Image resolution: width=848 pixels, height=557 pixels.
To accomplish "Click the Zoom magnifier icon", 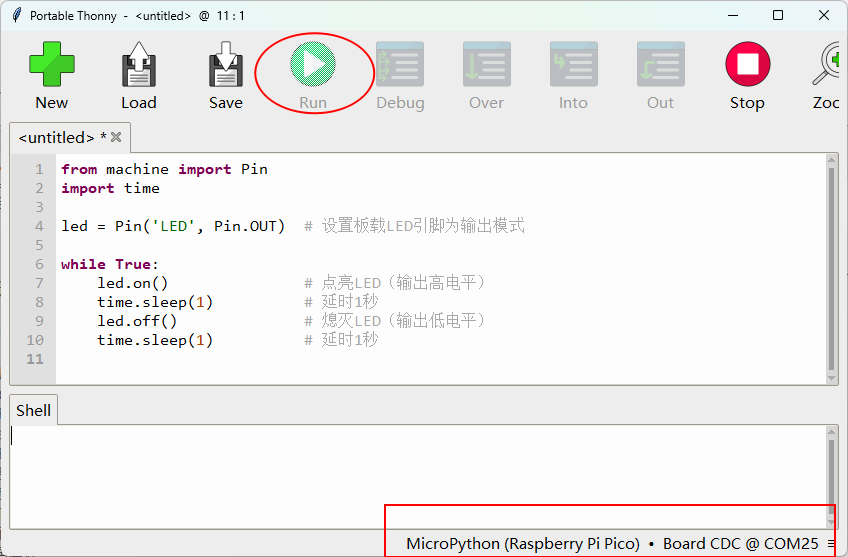I will 826,64.
